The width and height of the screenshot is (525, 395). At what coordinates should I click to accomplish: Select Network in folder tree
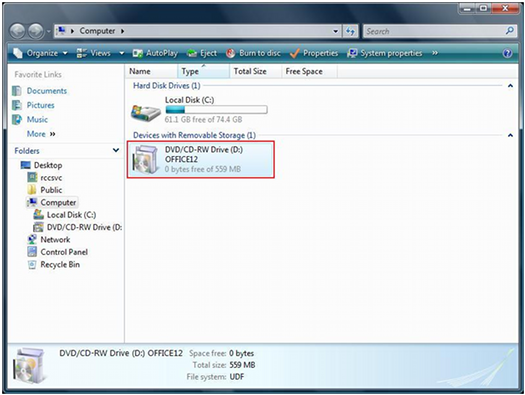click(x=55, y=240)
